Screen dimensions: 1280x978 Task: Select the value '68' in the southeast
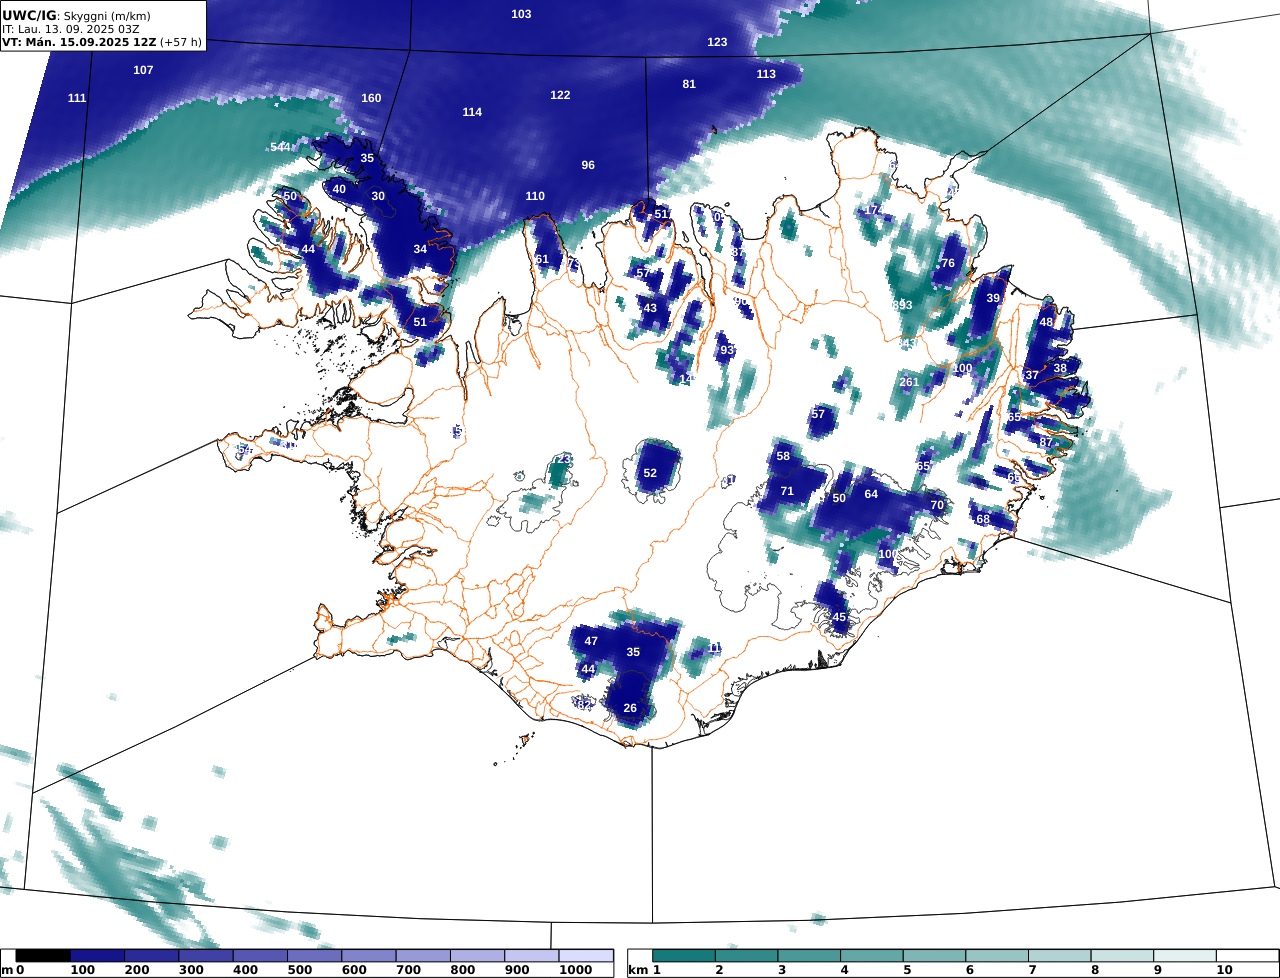[983, 519]
